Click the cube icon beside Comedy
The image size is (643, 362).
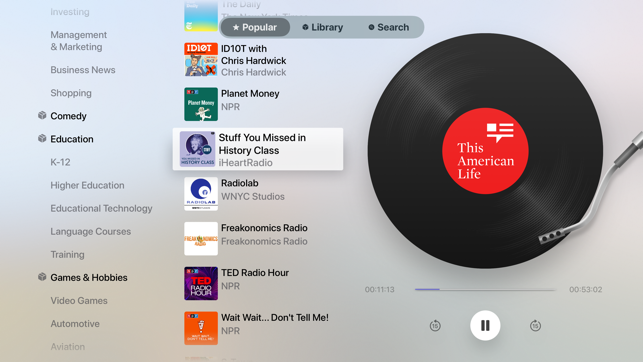42,115
